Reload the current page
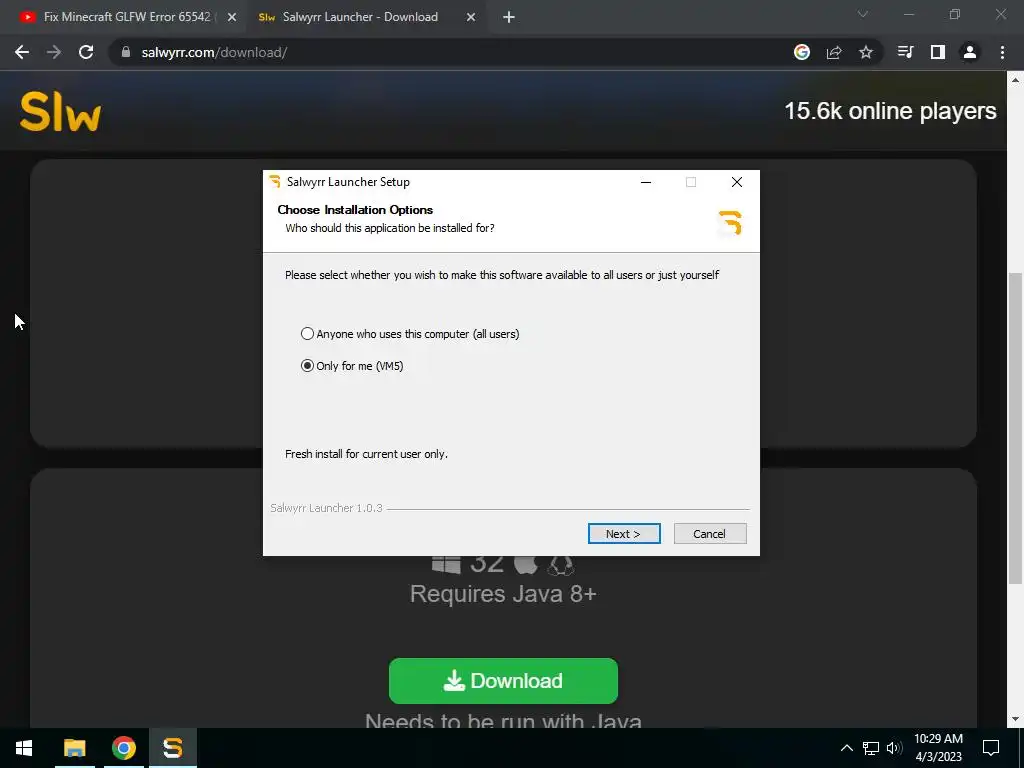Image resolution: width=1024 pixels, height=768 pixels. [86, 52]
